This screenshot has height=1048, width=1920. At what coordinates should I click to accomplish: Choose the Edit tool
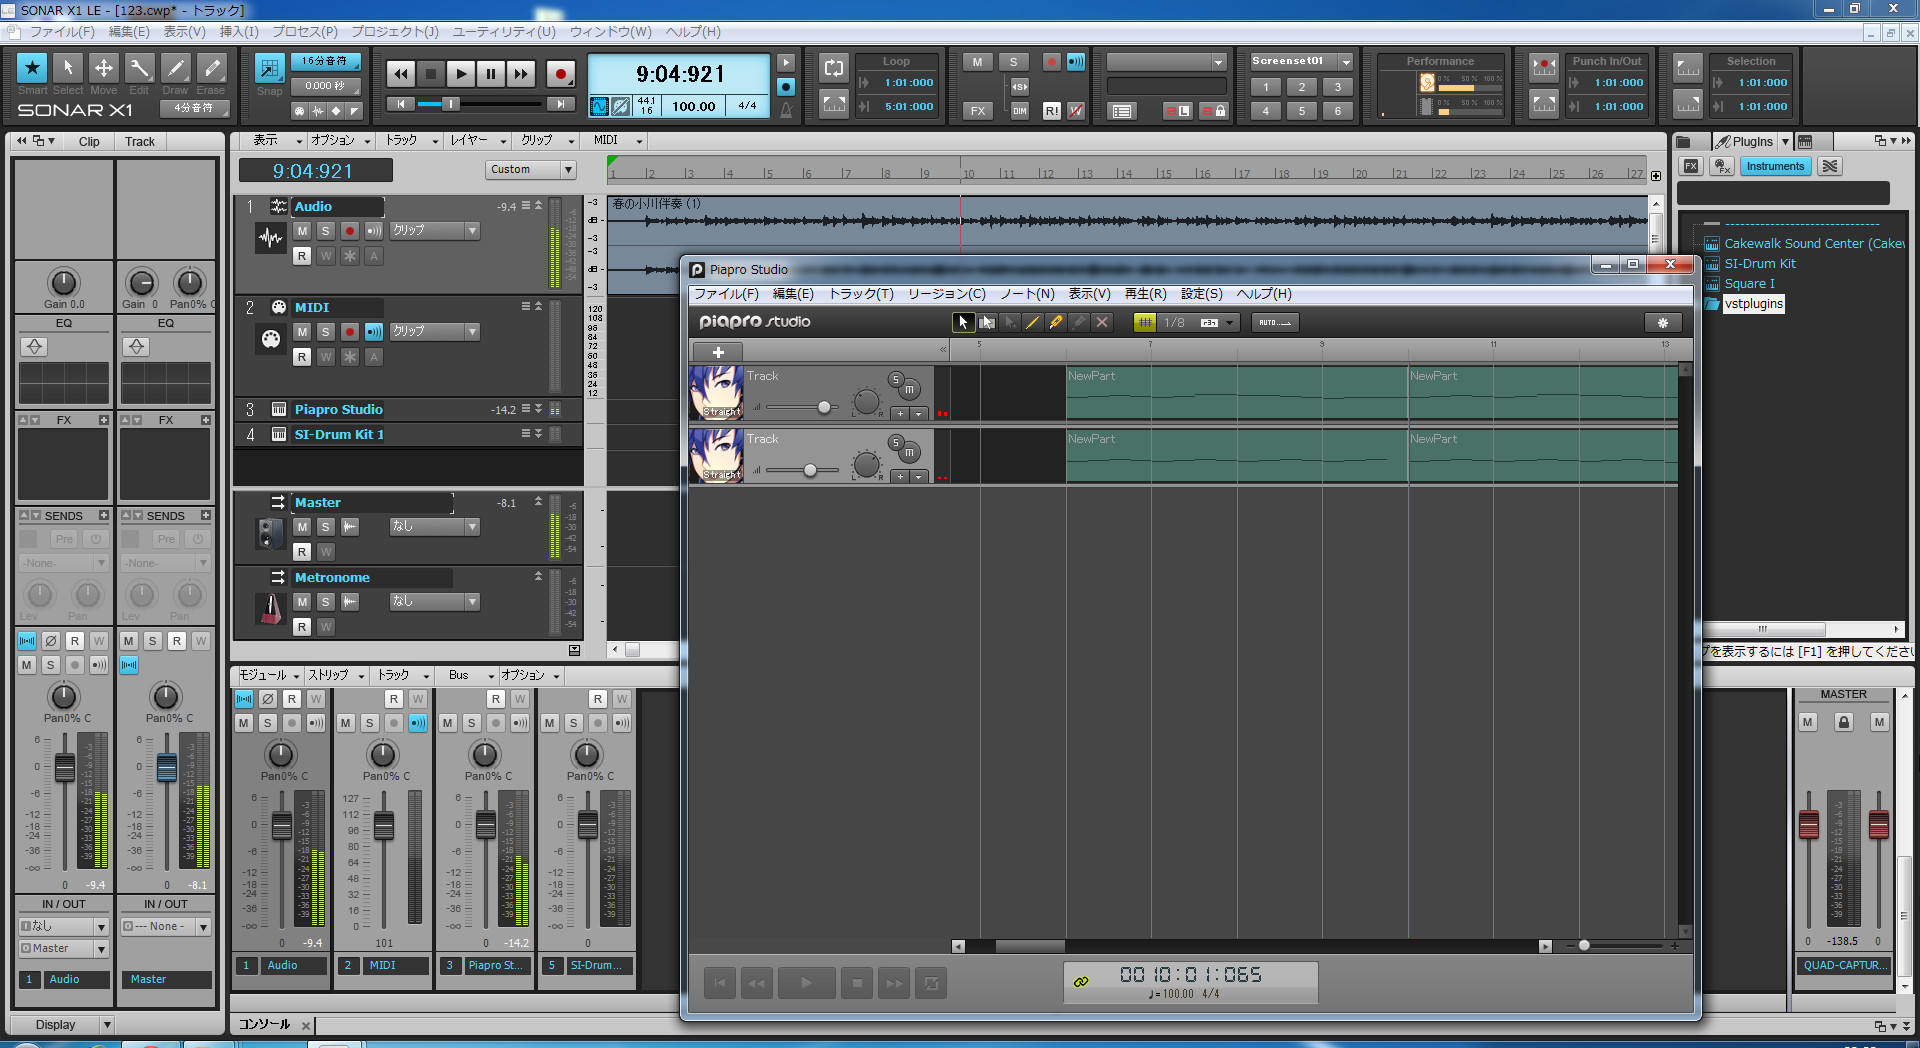[139, 68]
